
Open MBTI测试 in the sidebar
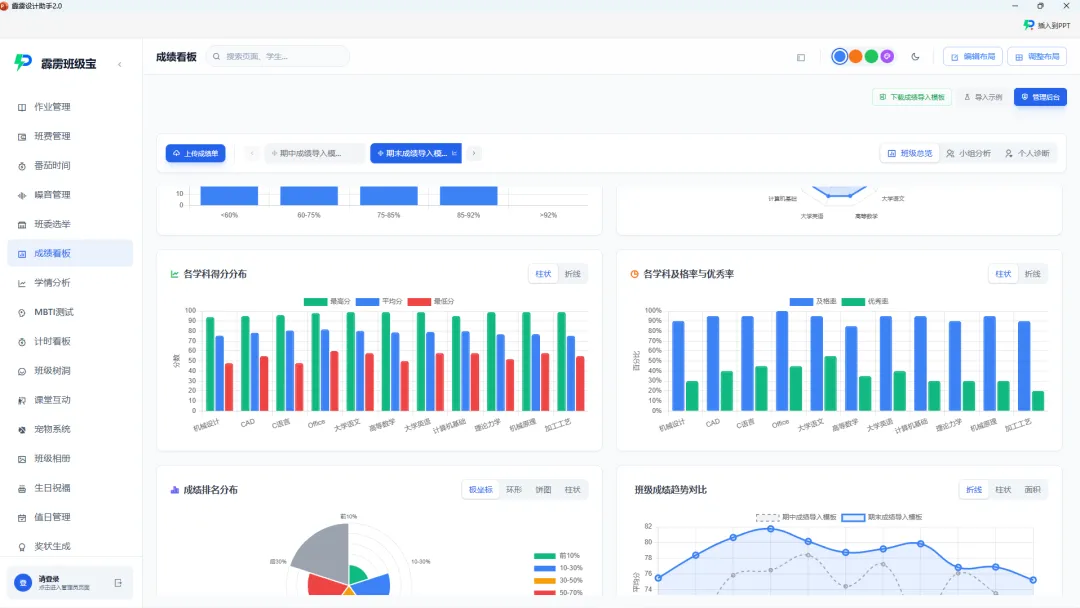70,312
